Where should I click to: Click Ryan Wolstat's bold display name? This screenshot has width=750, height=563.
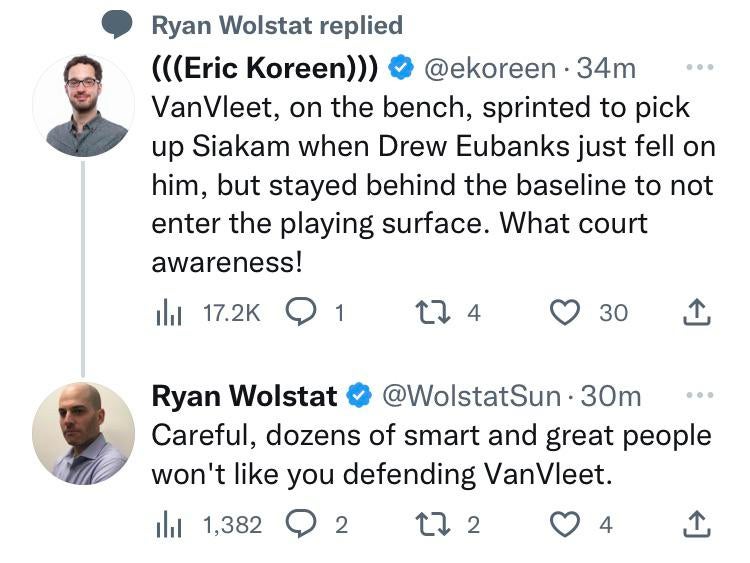click(244, 396)
